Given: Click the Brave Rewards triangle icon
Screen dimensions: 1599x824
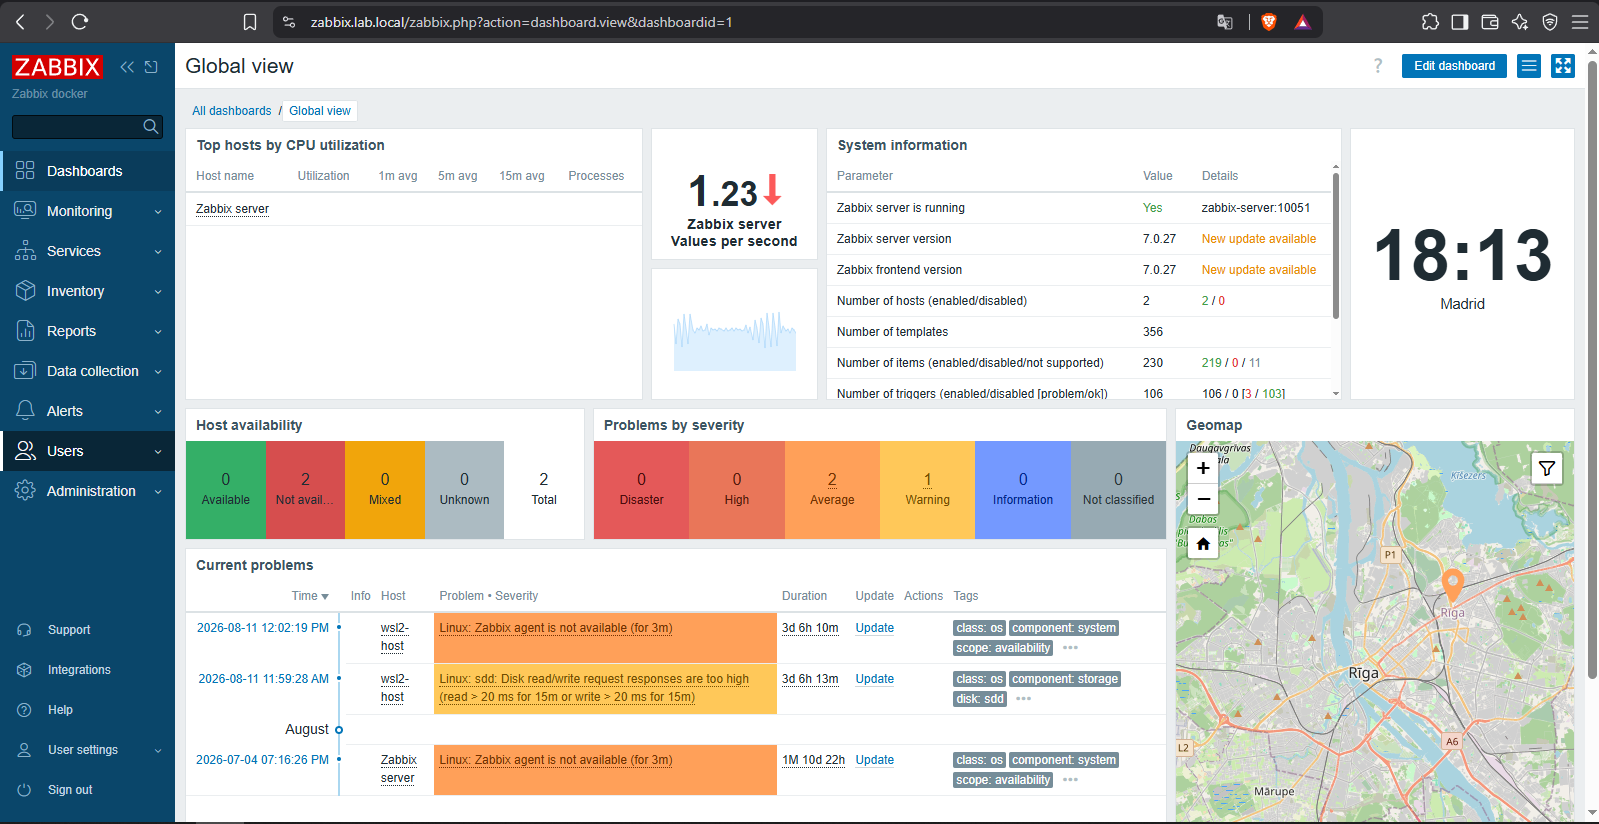Looking at the screenshot, I should click(x=1302, y=22).
